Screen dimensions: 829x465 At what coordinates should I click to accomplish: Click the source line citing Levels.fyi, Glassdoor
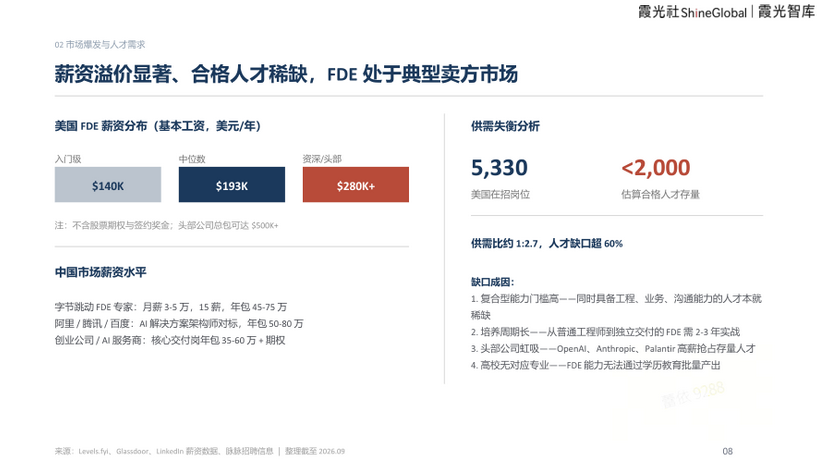click(200, 451)
